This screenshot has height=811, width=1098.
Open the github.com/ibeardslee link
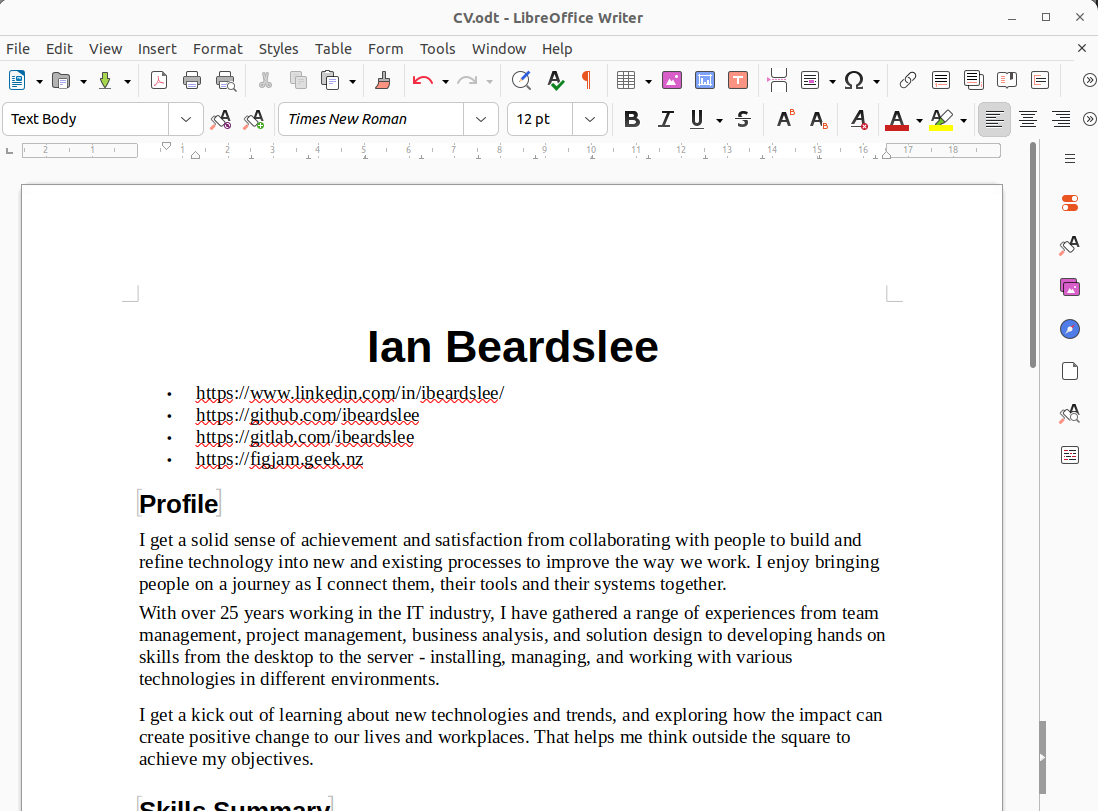click(306, 415)
